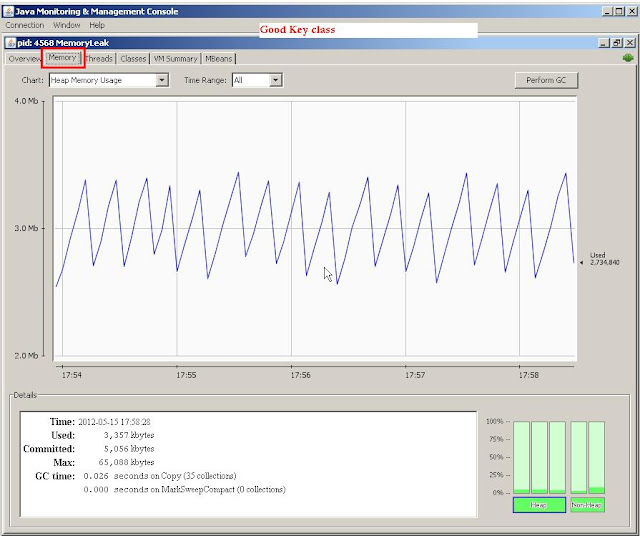Click the Perform GC button
640x536 pixels.
tap(546, 80)
